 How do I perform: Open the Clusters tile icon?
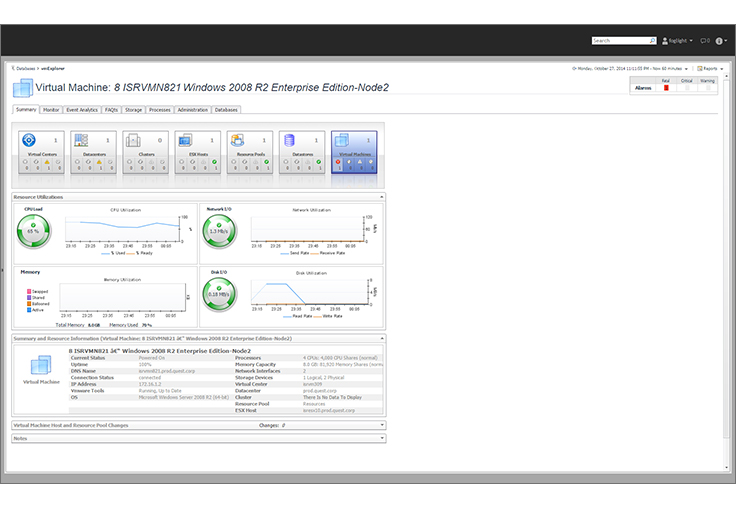coord(133,140)
